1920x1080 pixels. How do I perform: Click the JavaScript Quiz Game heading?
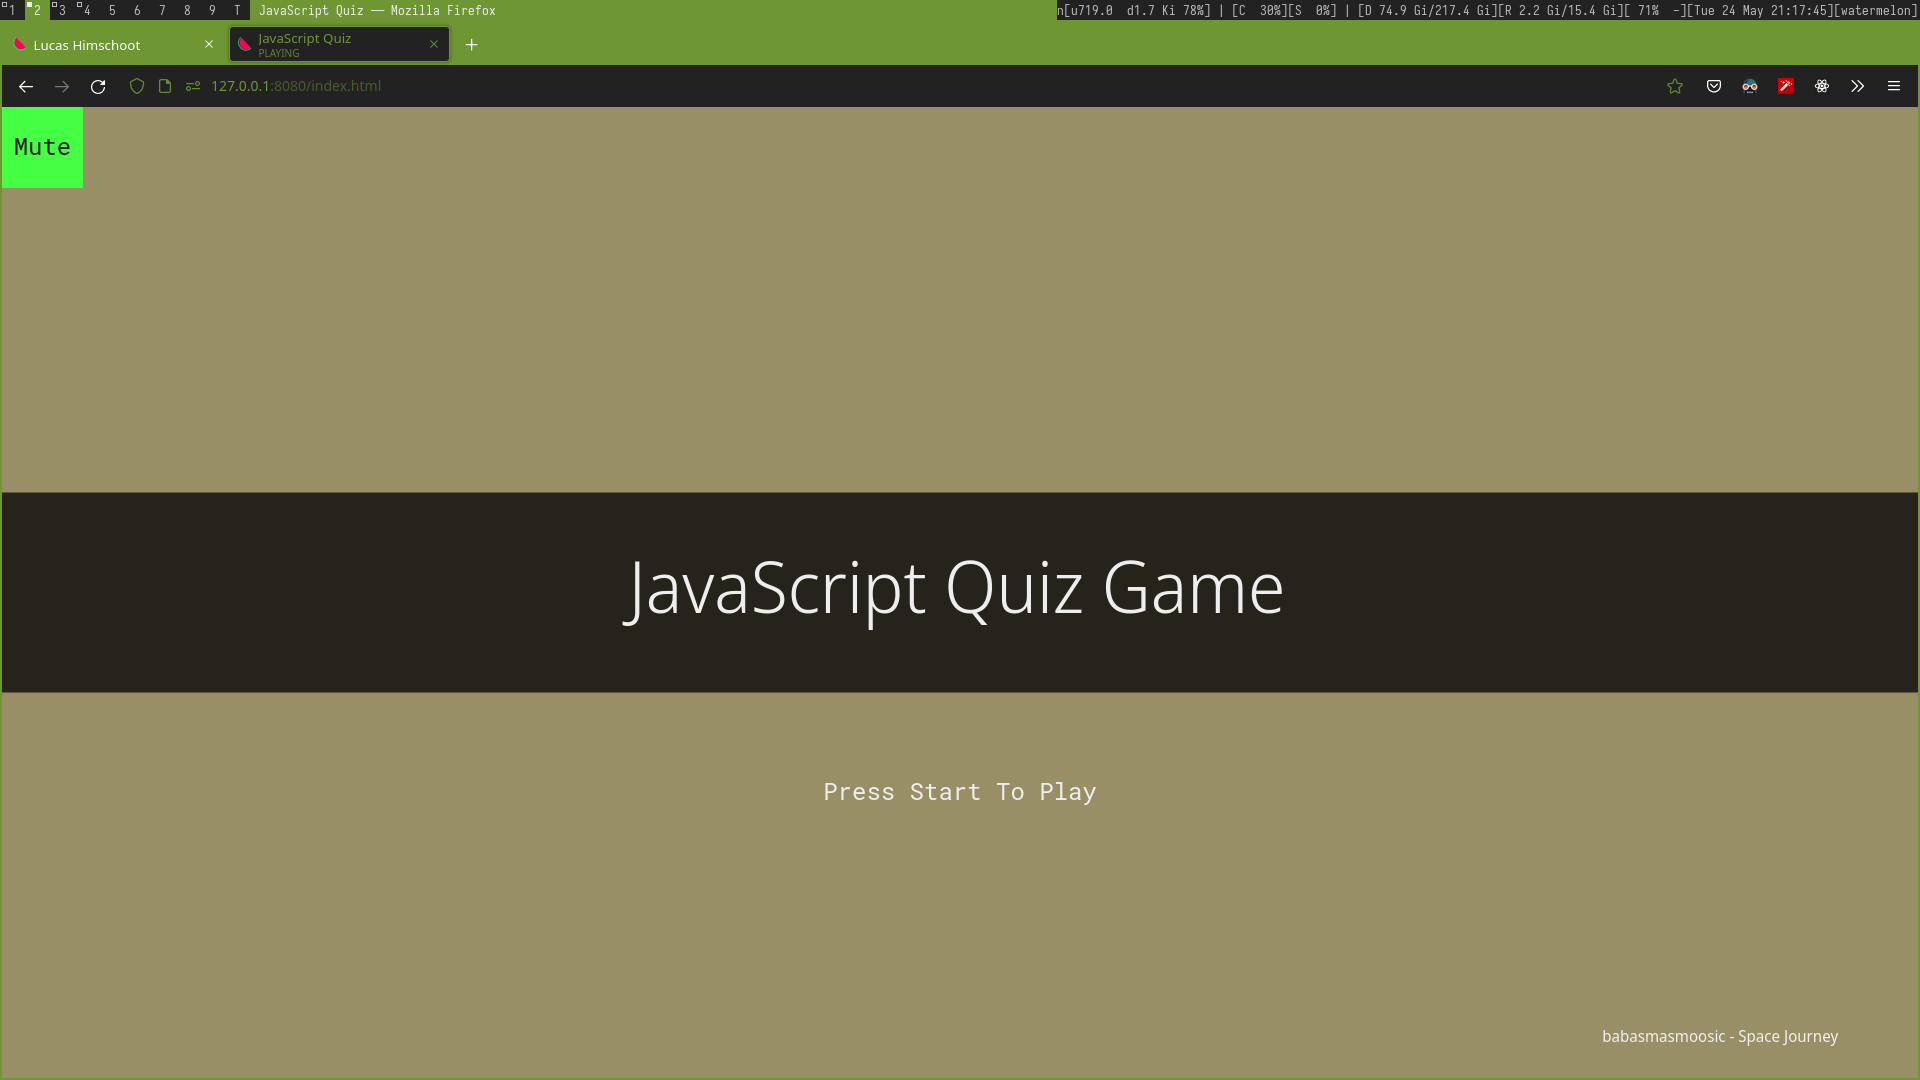[x=954, y=589]
